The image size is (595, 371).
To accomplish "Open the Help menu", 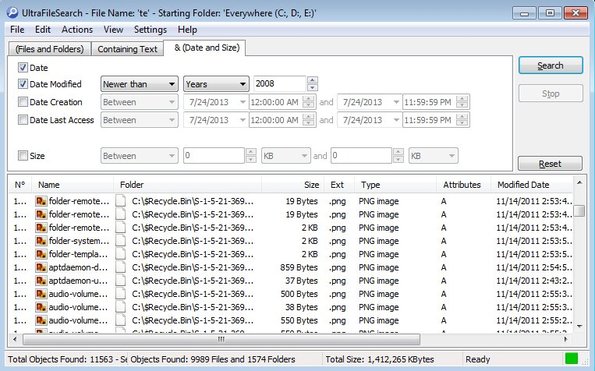I will (187, 30).
